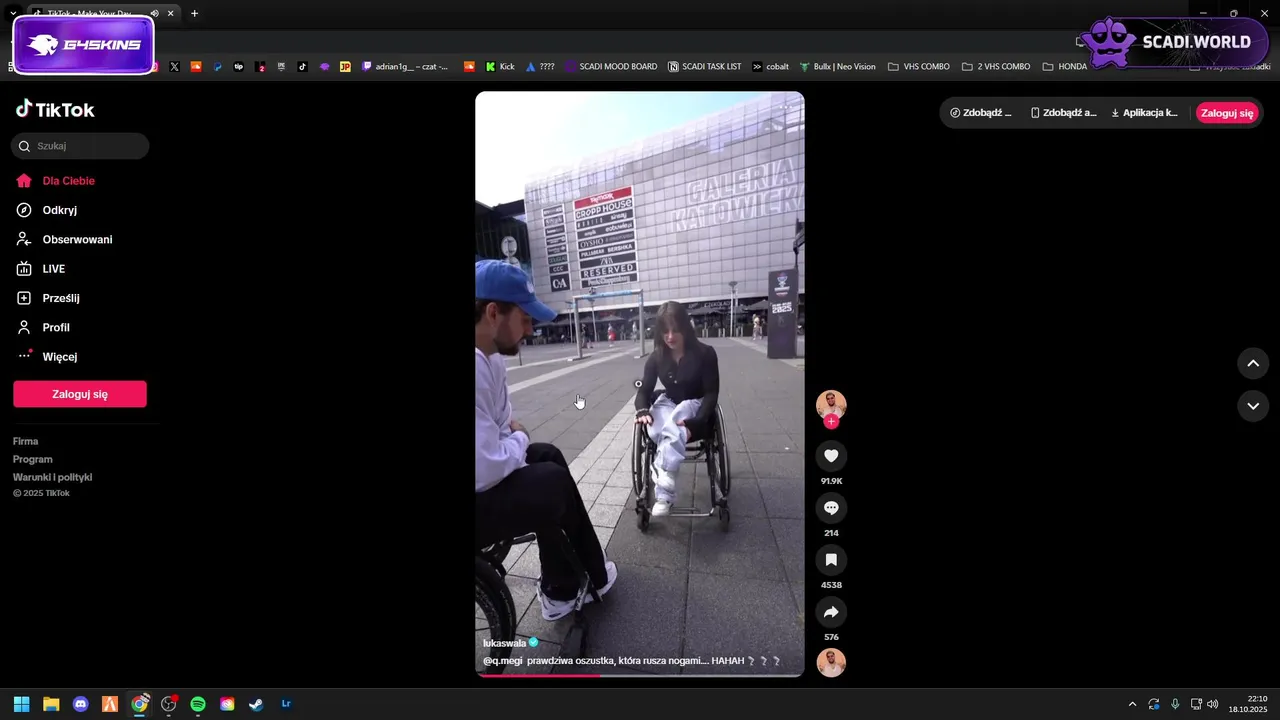This screenshot has height=720, width=1280.
Task: Open the SCADI TASK LIST bookmark
Action: tap(705, 67)
